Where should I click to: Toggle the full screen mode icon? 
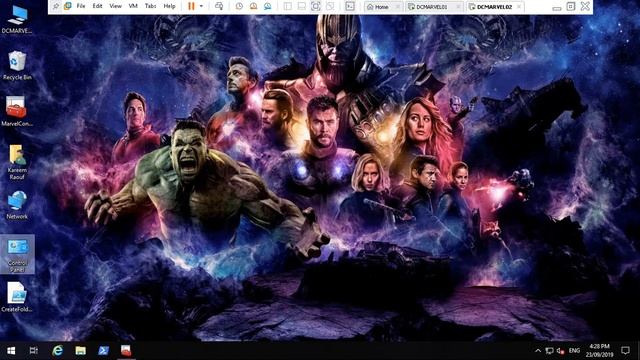coord(316,7)
